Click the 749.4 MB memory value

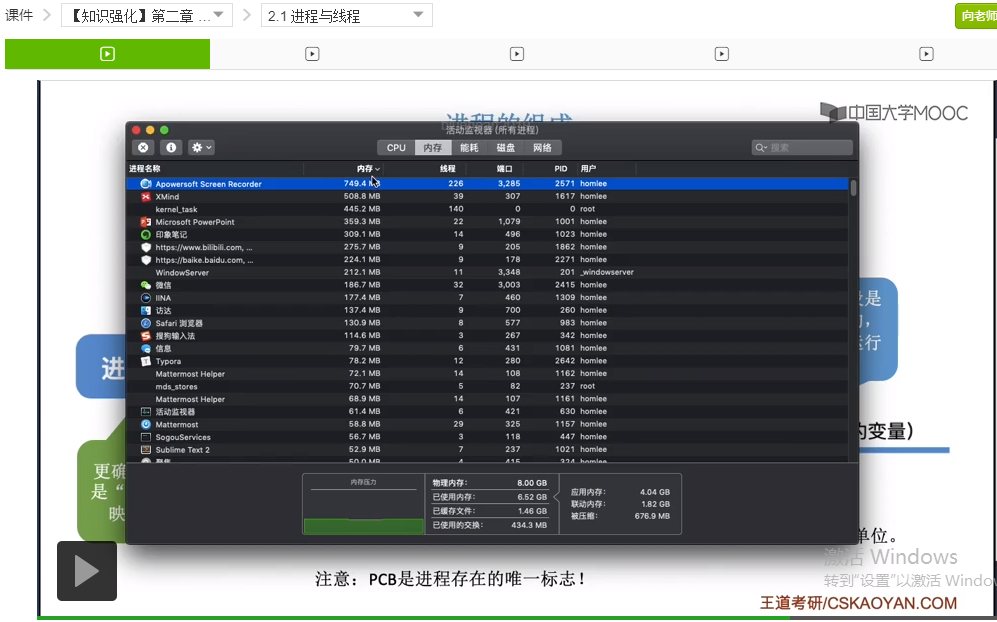tap(362, 184)
